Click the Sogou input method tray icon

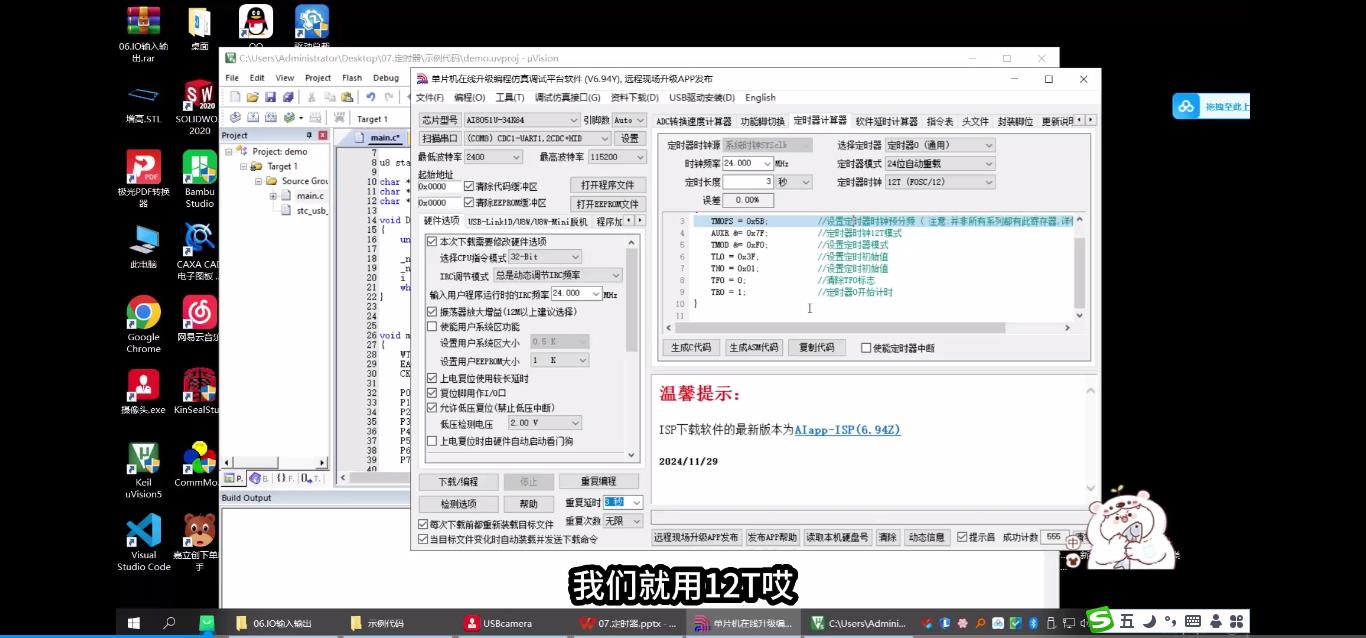pyautogui.click(x=1099, y=621)
